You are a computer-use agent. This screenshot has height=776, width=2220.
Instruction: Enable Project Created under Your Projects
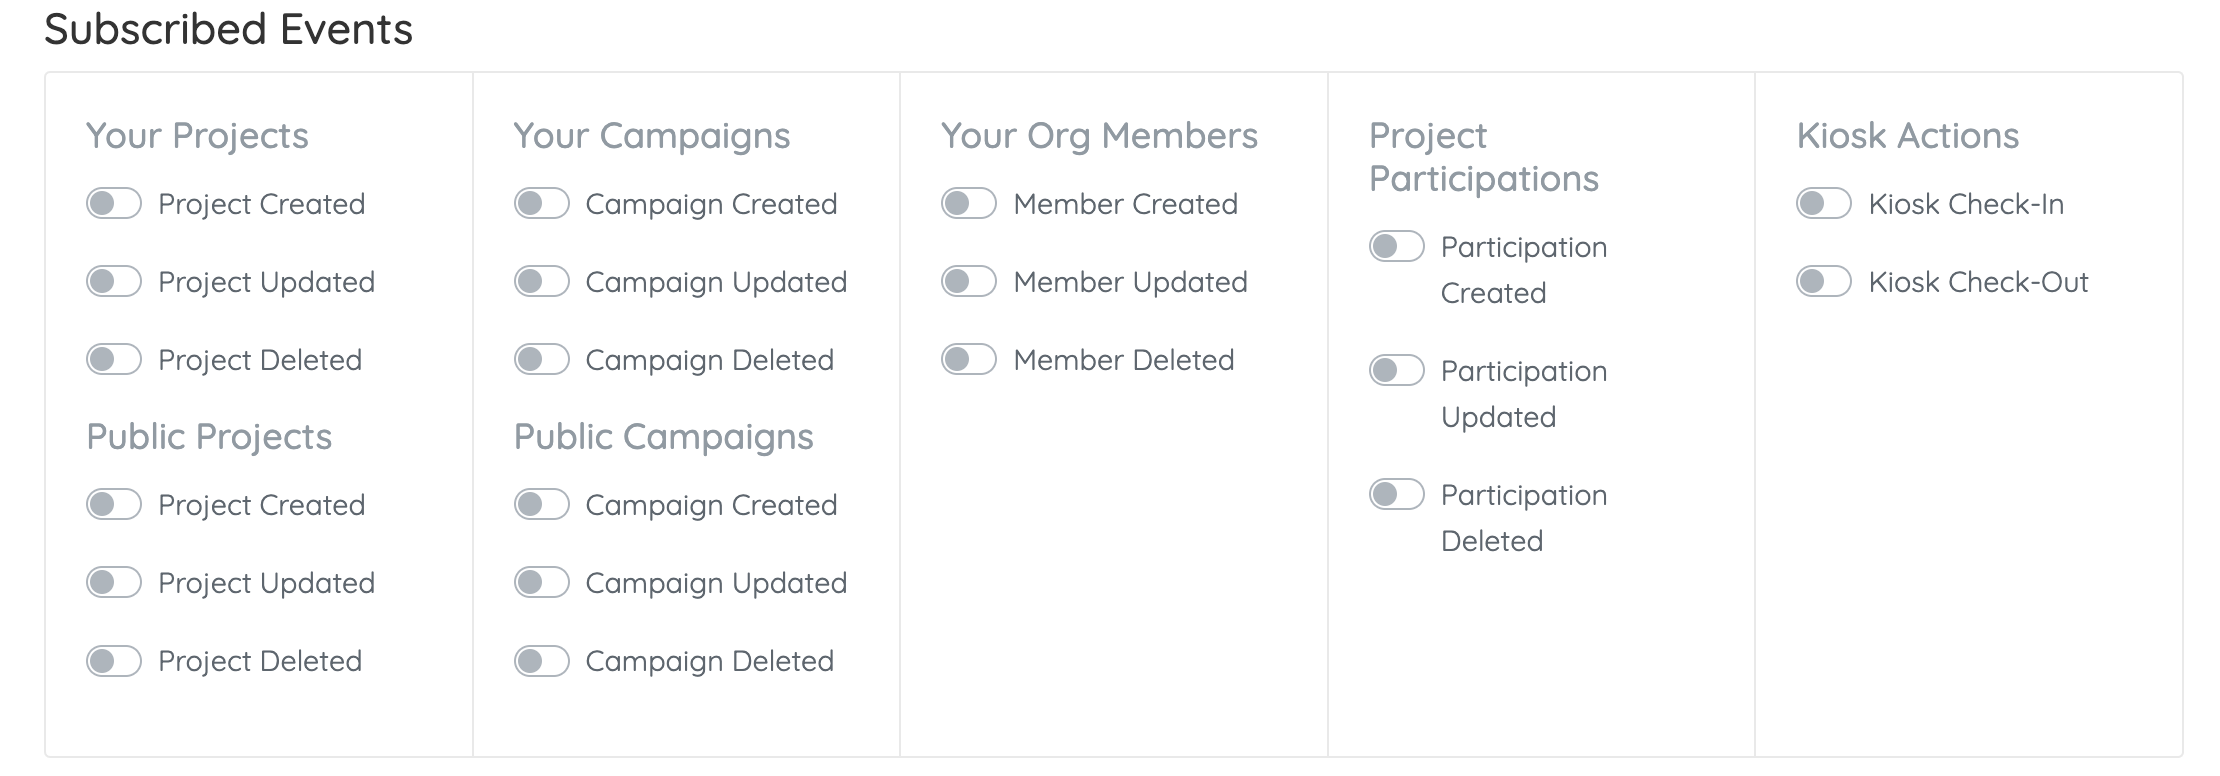(114, 204)
